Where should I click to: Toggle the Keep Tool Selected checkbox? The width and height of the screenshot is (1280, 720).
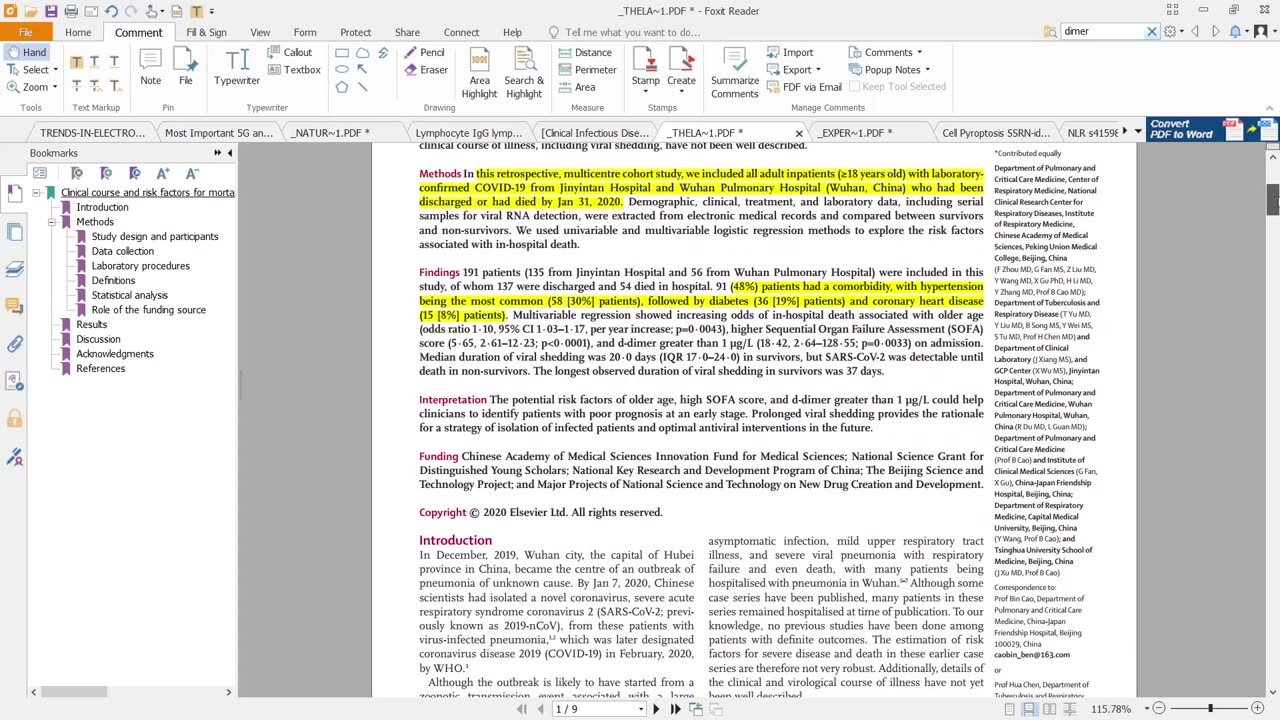tap(897, 87)
